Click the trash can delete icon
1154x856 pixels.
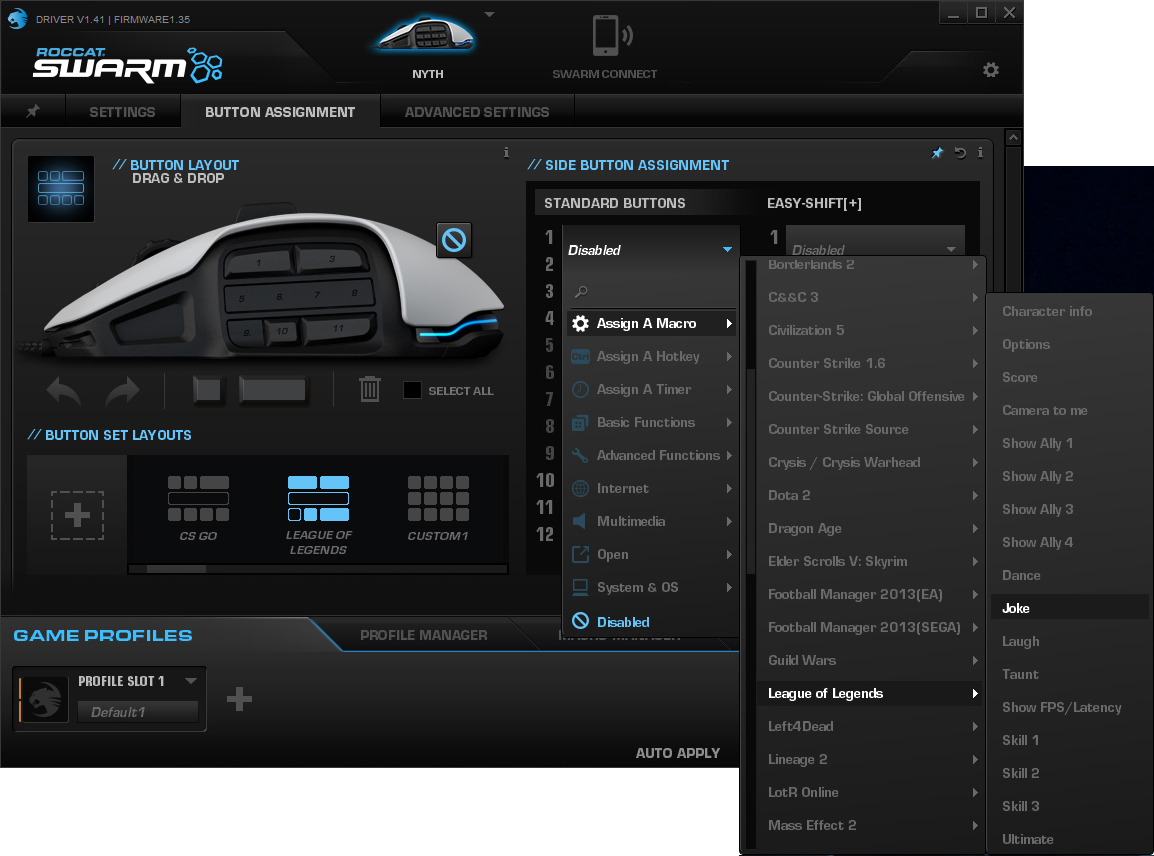(x=370, y=389)
